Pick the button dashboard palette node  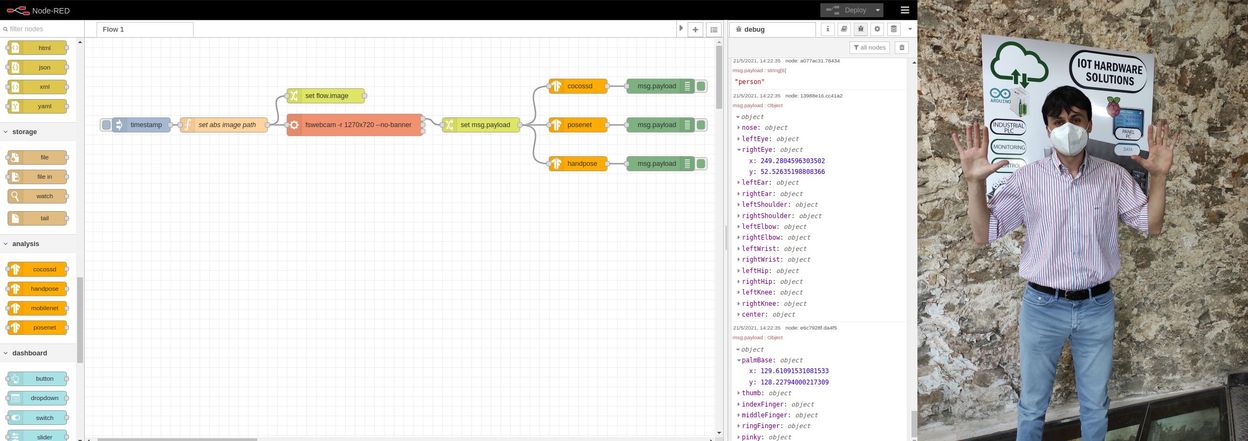(x=37, y=379)
